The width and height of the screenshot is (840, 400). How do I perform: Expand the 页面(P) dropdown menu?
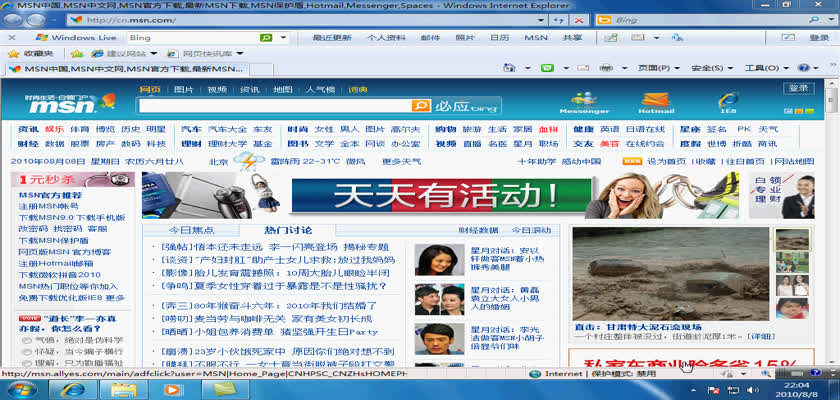click(653, 68)
